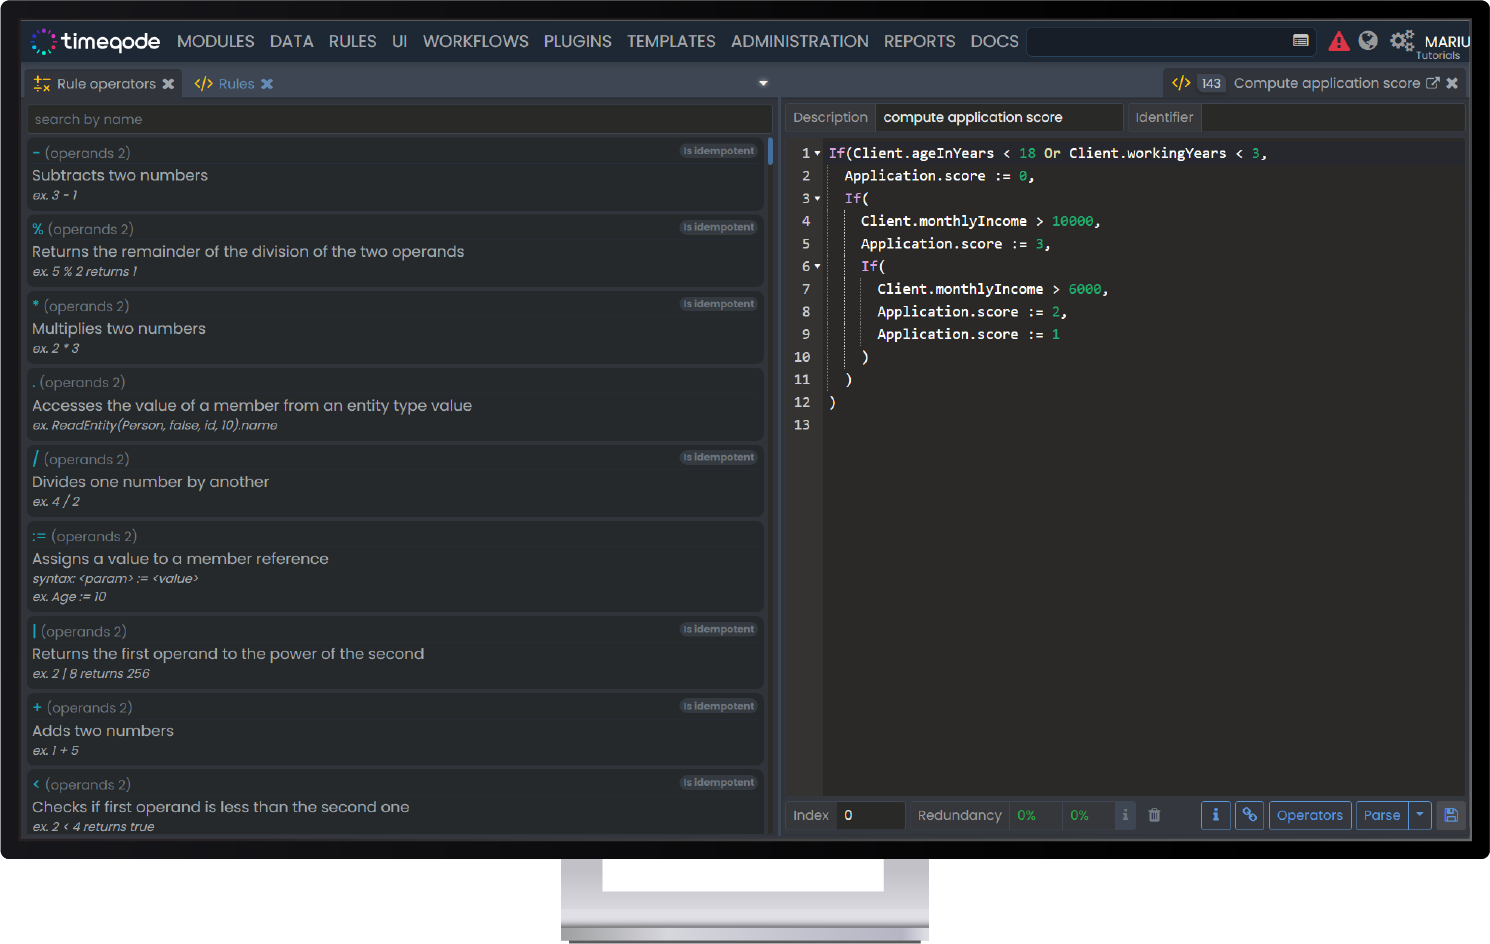Viewport: 1490px width, 944px height.
Task: Collapse the nested If at line 6
Action: click(817, 267)
